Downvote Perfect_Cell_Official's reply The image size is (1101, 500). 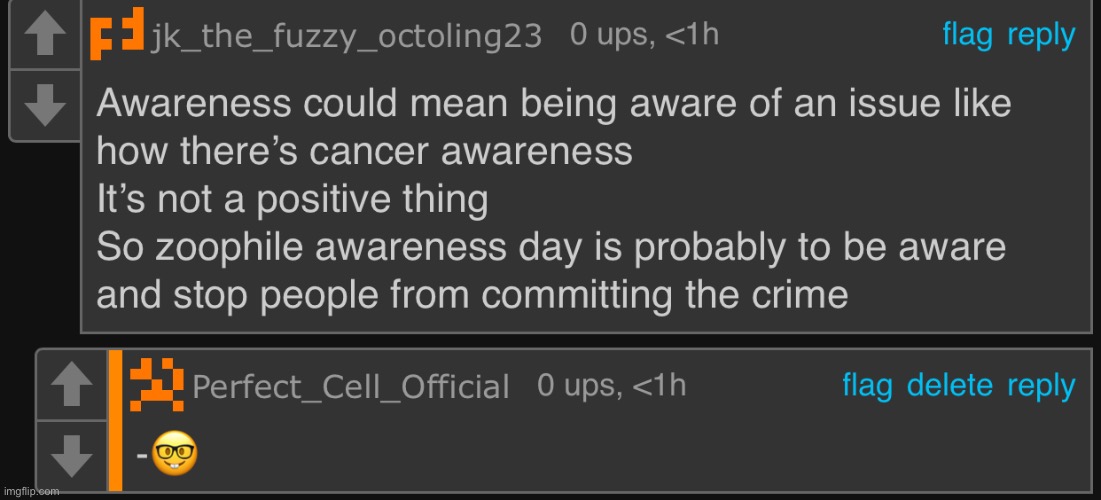pyautogui.click(x=70, y=455)
